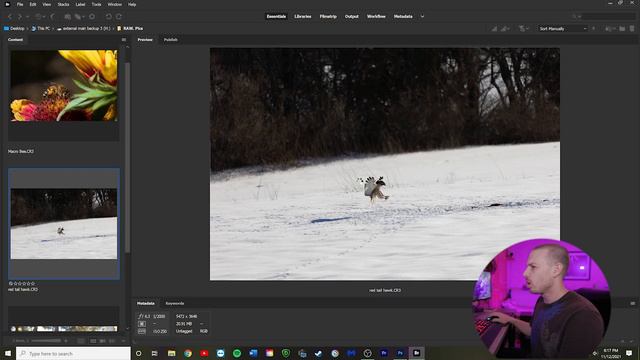
Task: Go forward using the forward arrow
Action: [x=19, y=17]
